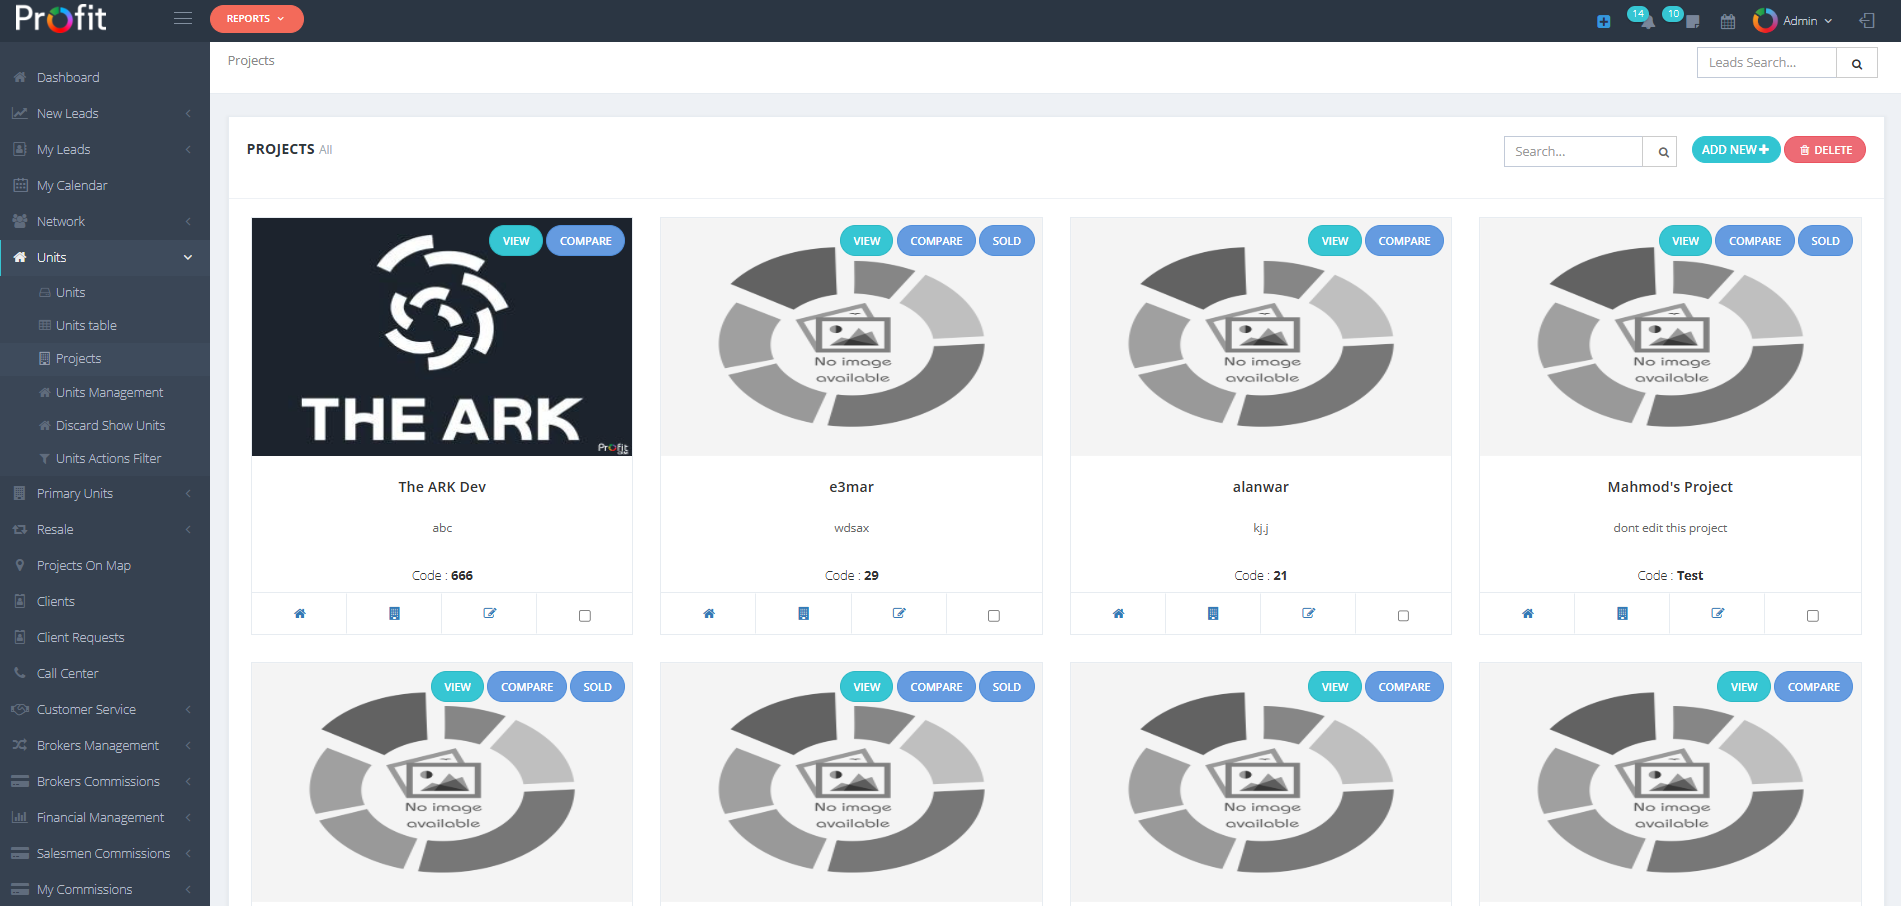
Task: Check the selection checkbox on The ARK Dev card
Action: coord(585,615)
